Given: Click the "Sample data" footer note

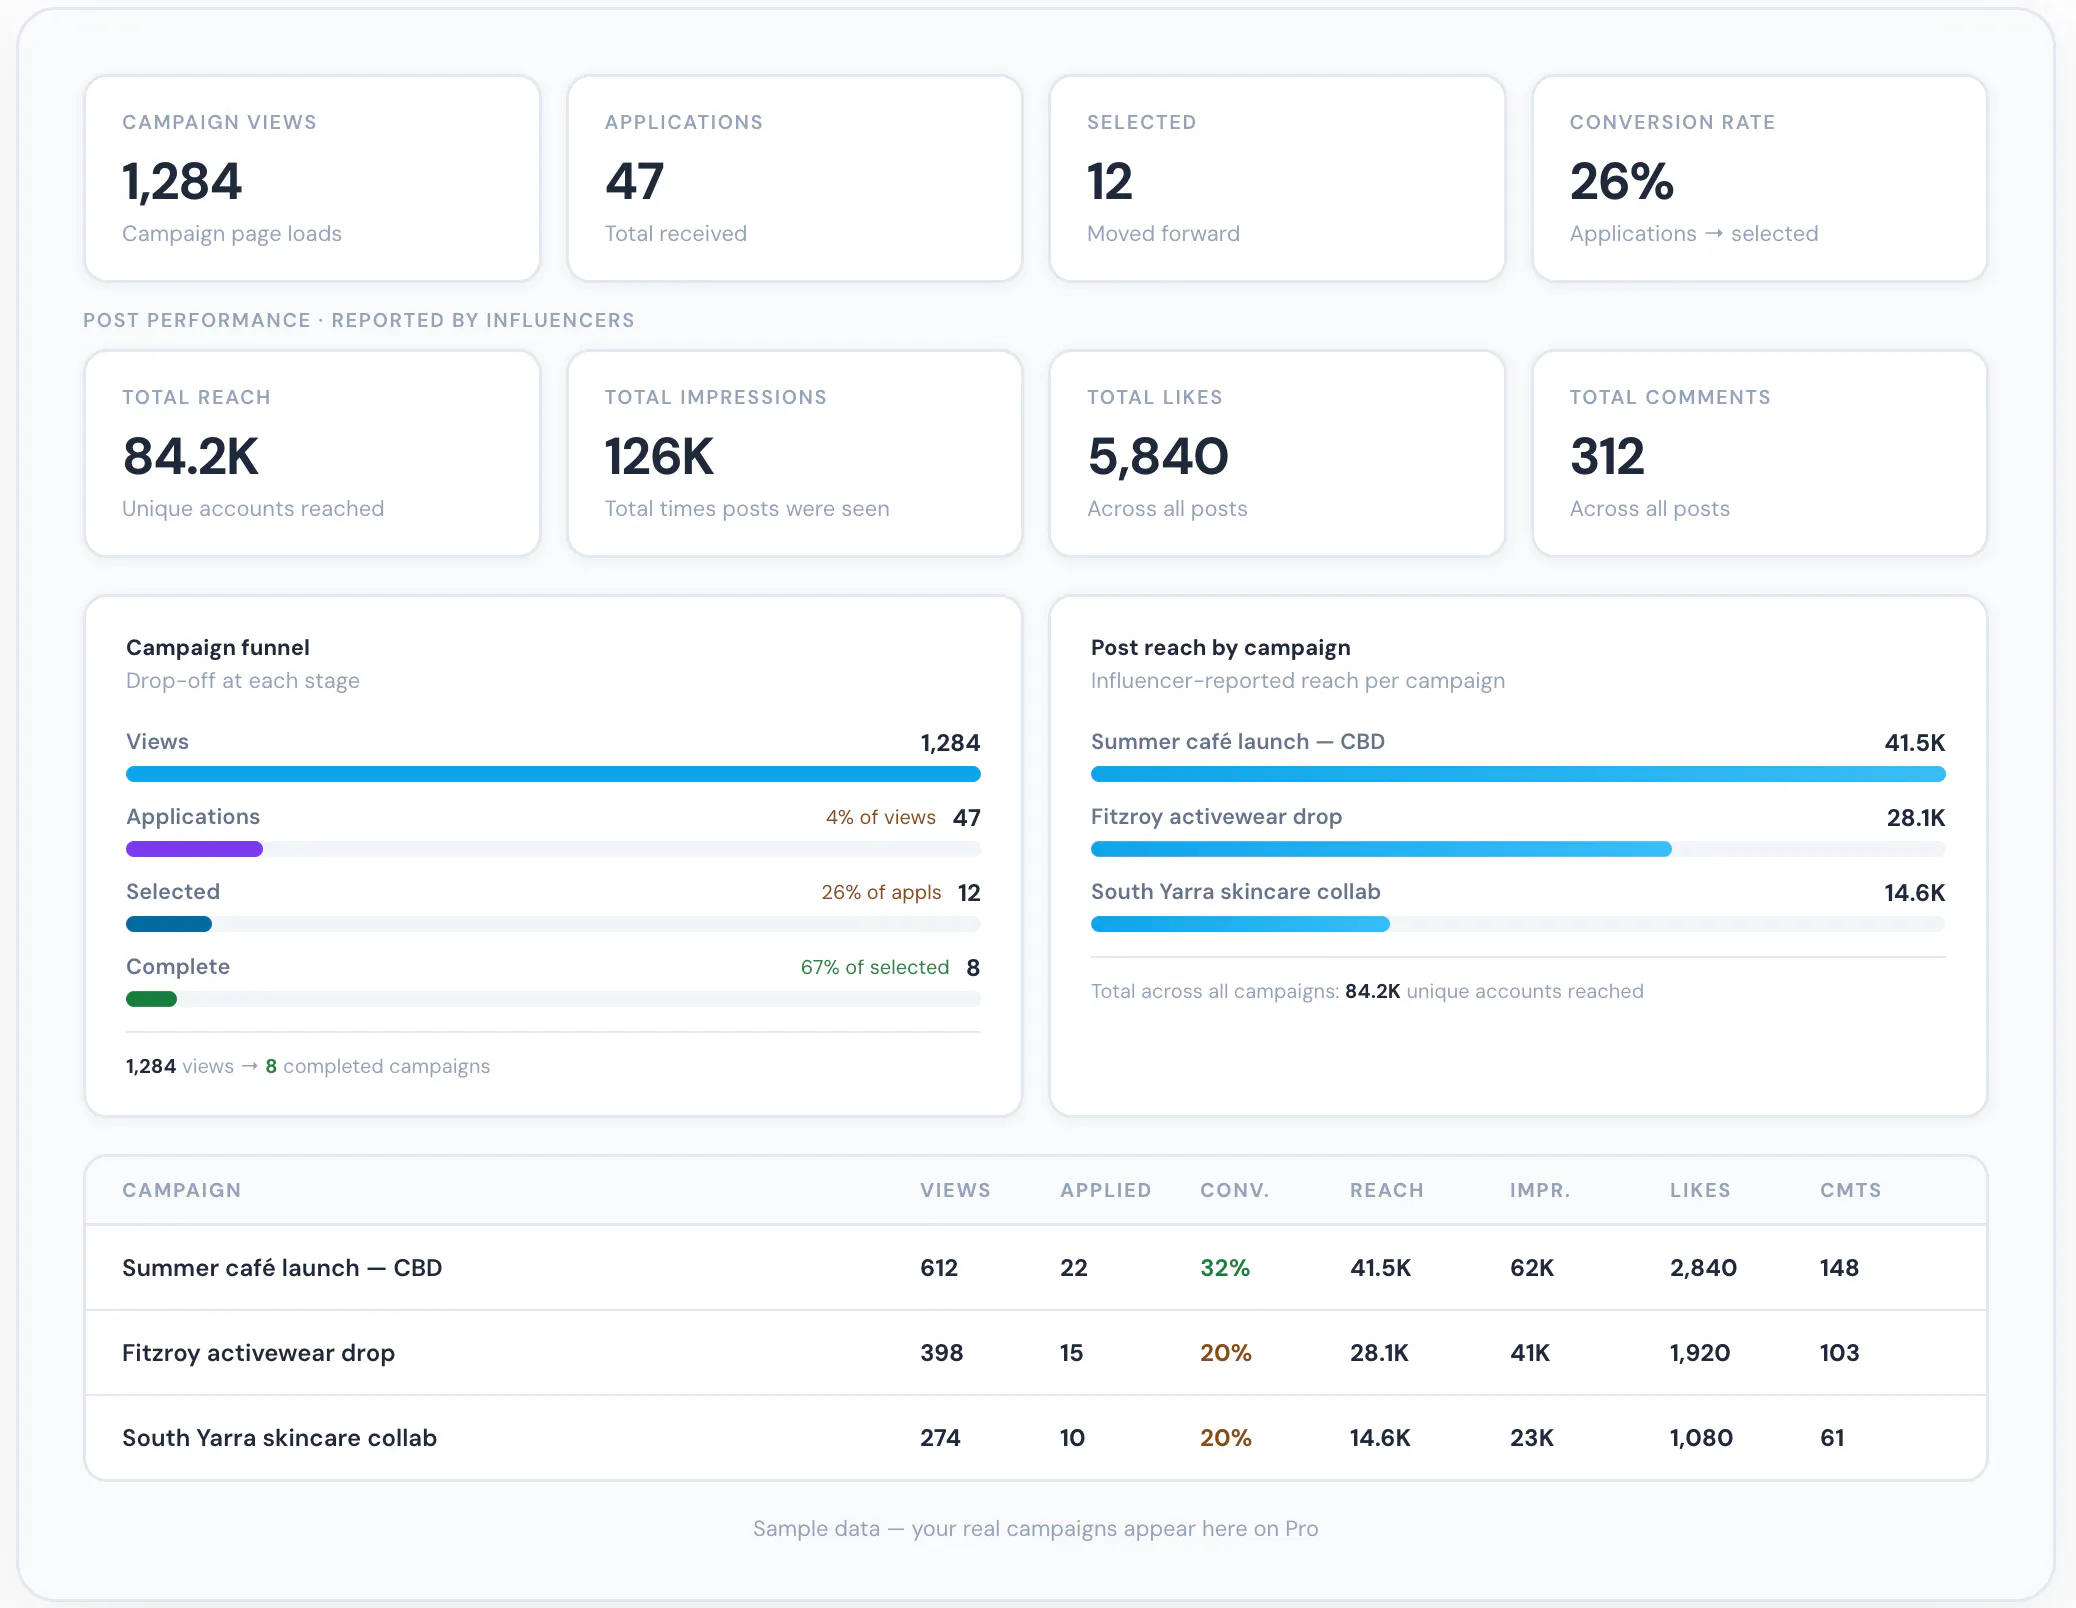Looking at the screenshot, I should click(x=1036, y=1529).
